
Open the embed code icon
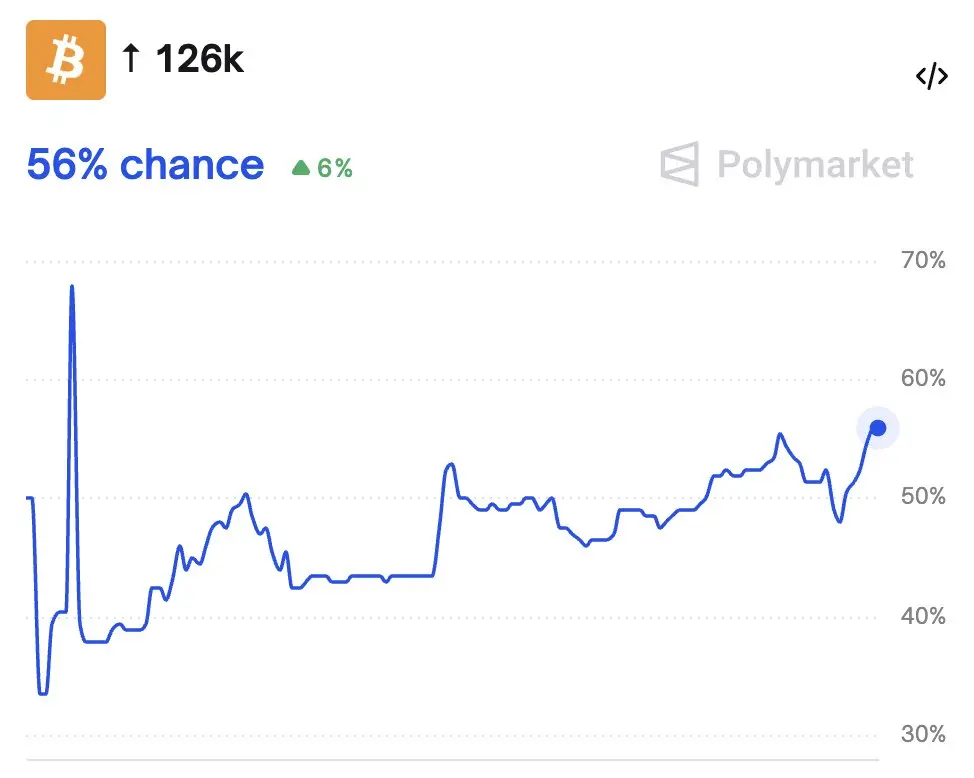click(932, 76)
